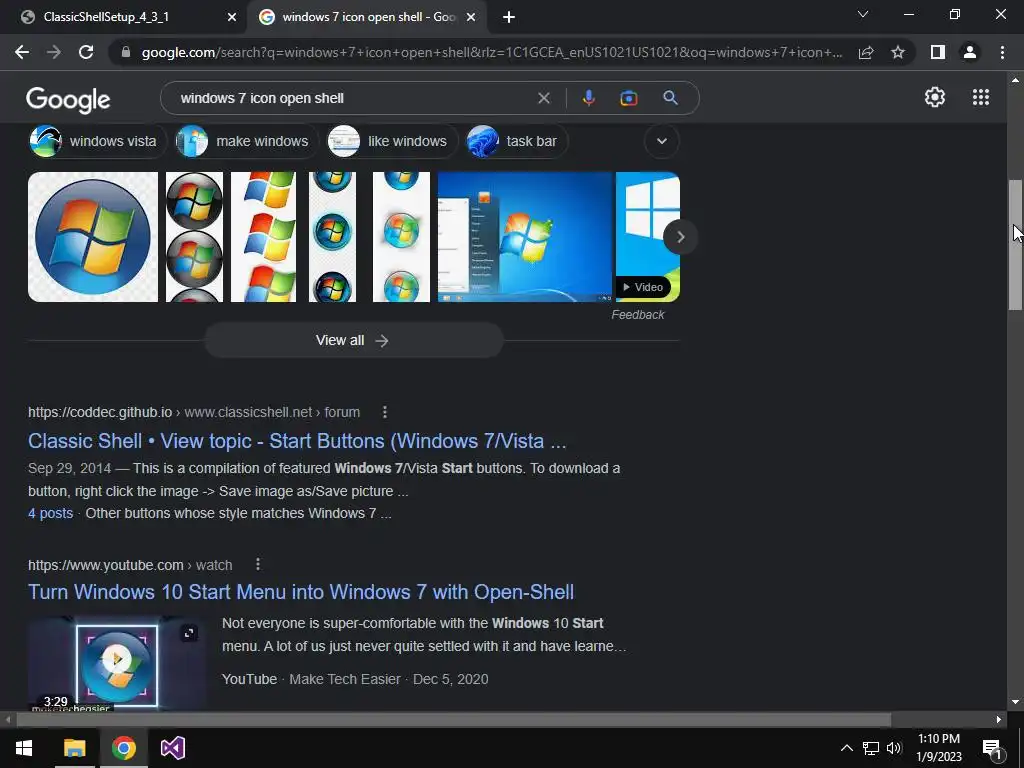Screen dimensions: 1024x768
Task: Click the magnifying glass search button
Action: (670, 98)
